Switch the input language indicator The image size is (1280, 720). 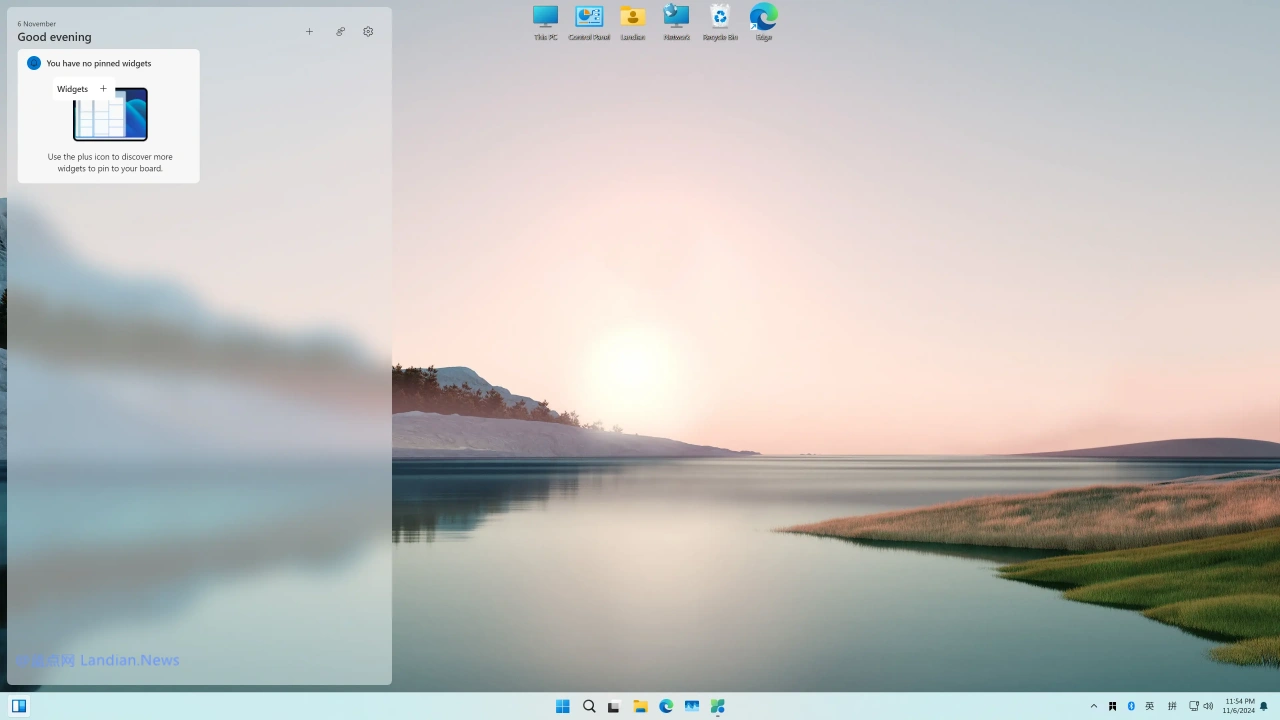coord(1150,706)
